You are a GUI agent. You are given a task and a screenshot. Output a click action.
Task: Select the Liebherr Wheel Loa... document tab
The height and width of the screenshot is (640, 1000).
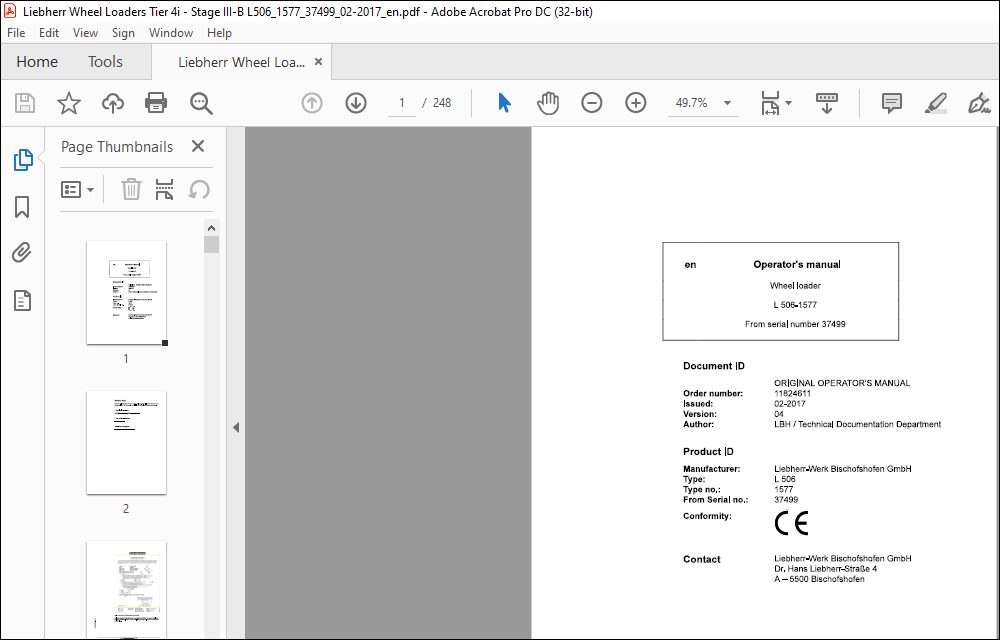click(x=241, y=62)
